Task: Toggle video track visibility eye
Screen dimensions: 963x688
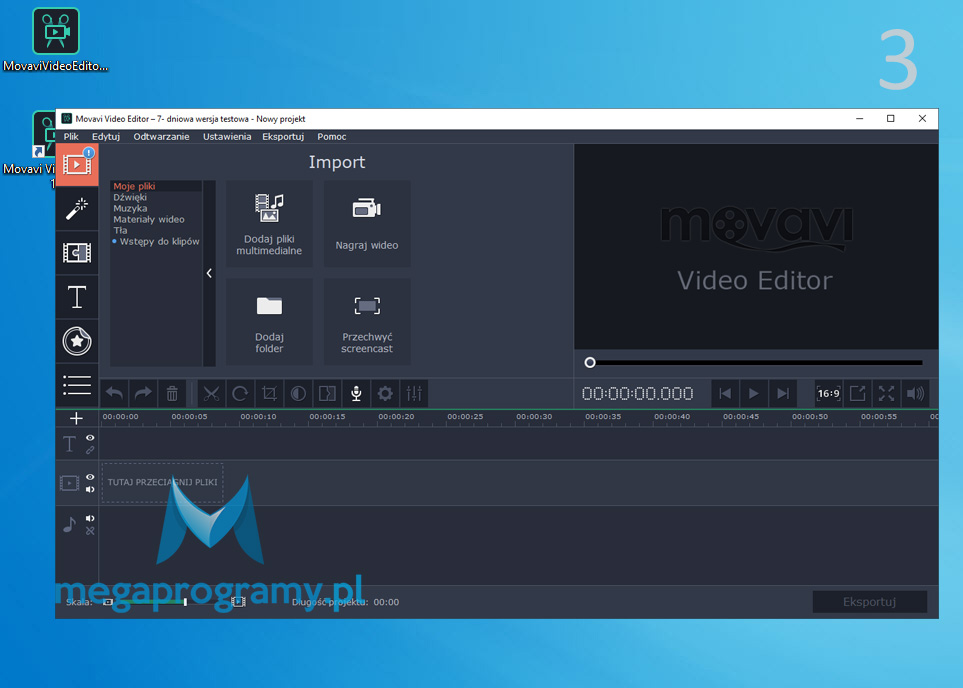Action: click(90, 477)
